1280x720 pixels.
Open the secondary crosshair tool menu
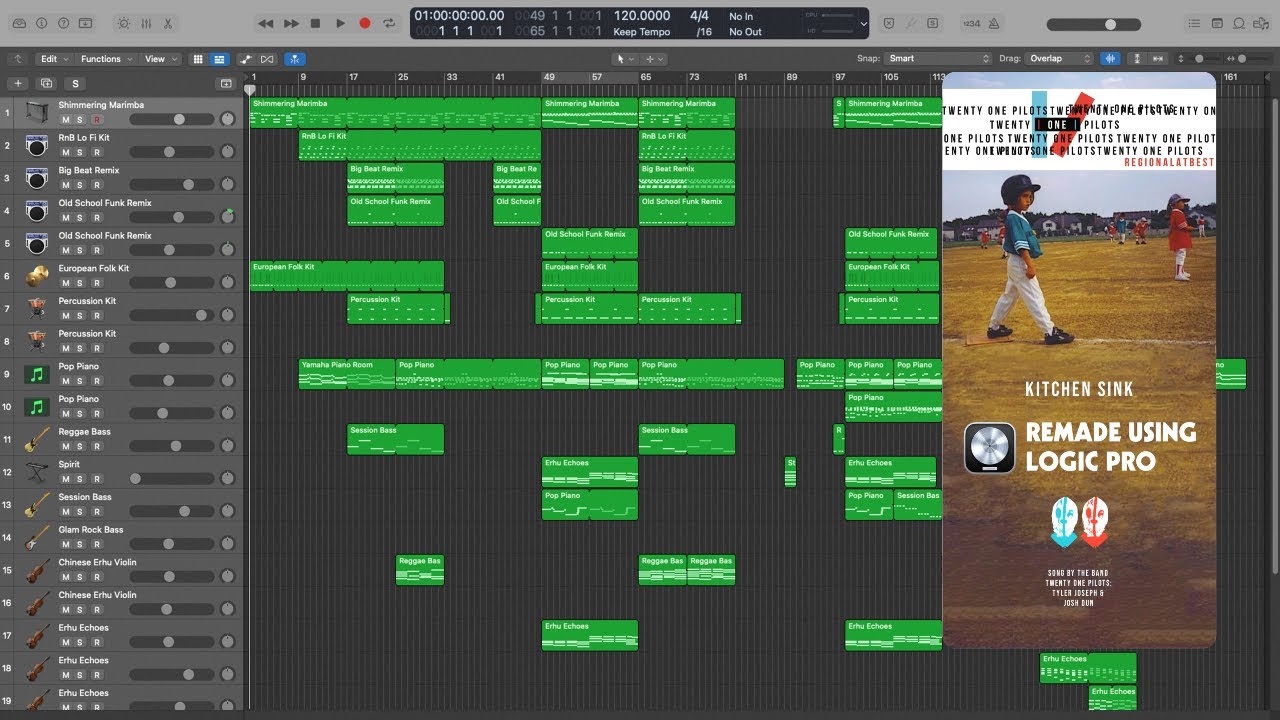654,59
